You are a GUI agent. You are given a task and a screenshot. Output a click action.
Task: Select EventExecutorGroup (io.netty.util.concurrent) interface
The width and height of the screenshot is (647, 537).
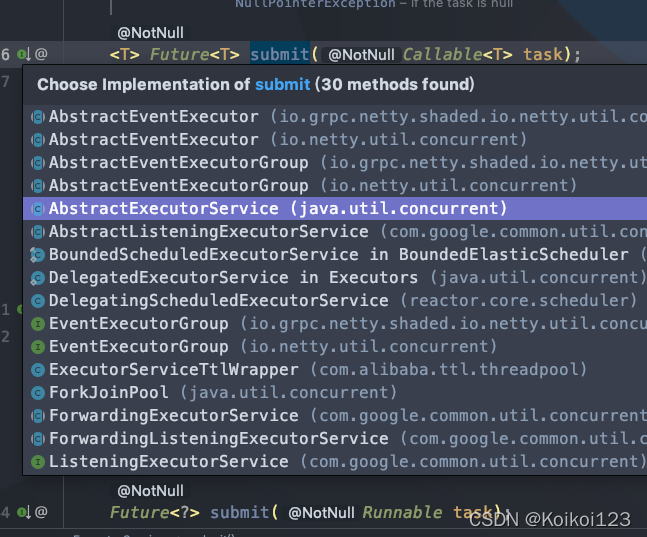[335, 347]
